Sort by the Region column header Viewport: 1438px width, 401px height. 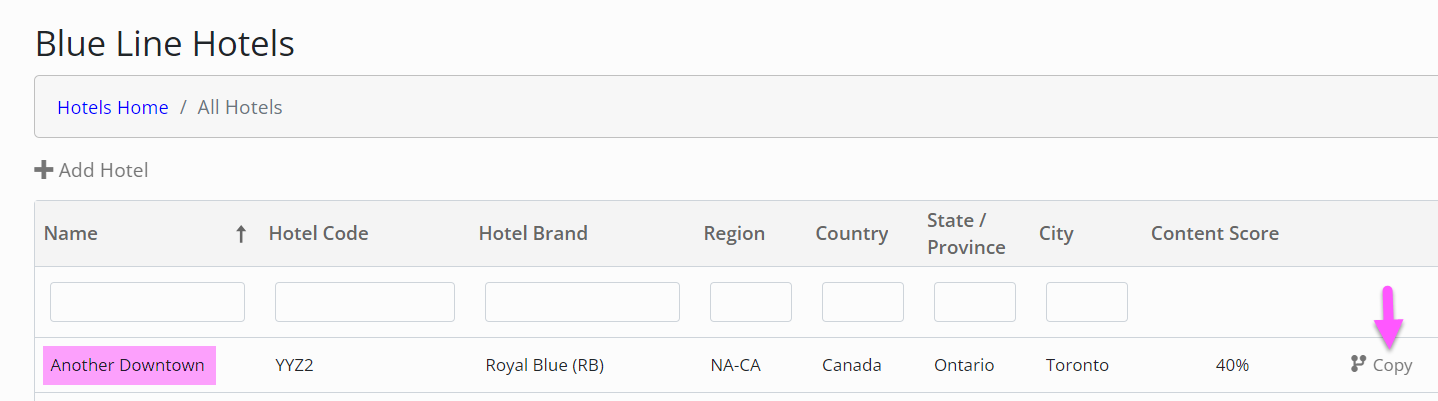(x=734, y=234)
